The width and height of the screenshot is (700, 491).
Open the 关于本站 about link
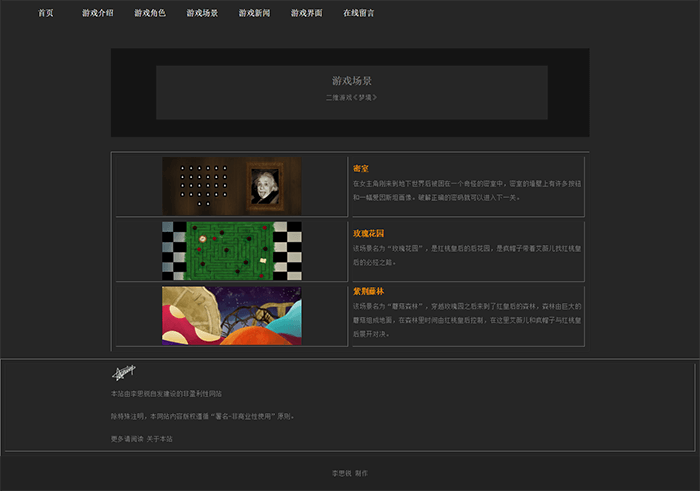point(160,439)
